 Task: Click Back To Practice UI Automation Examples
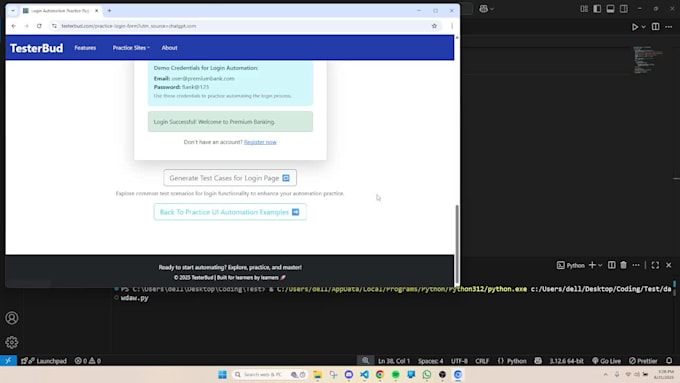[x=230, y=212]
